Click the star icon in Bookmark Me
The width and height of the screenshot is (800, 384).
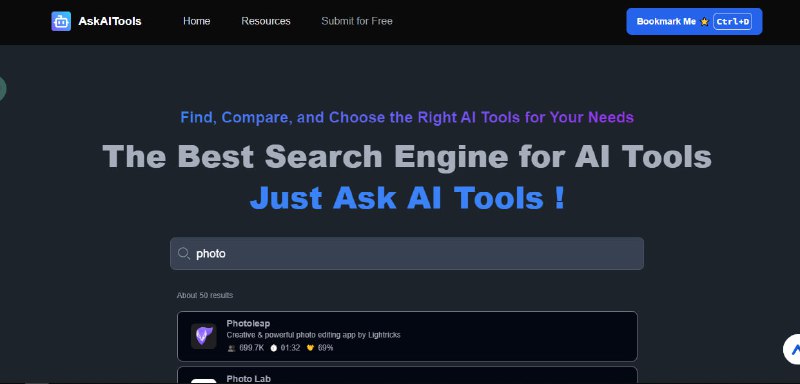[705, 21]
